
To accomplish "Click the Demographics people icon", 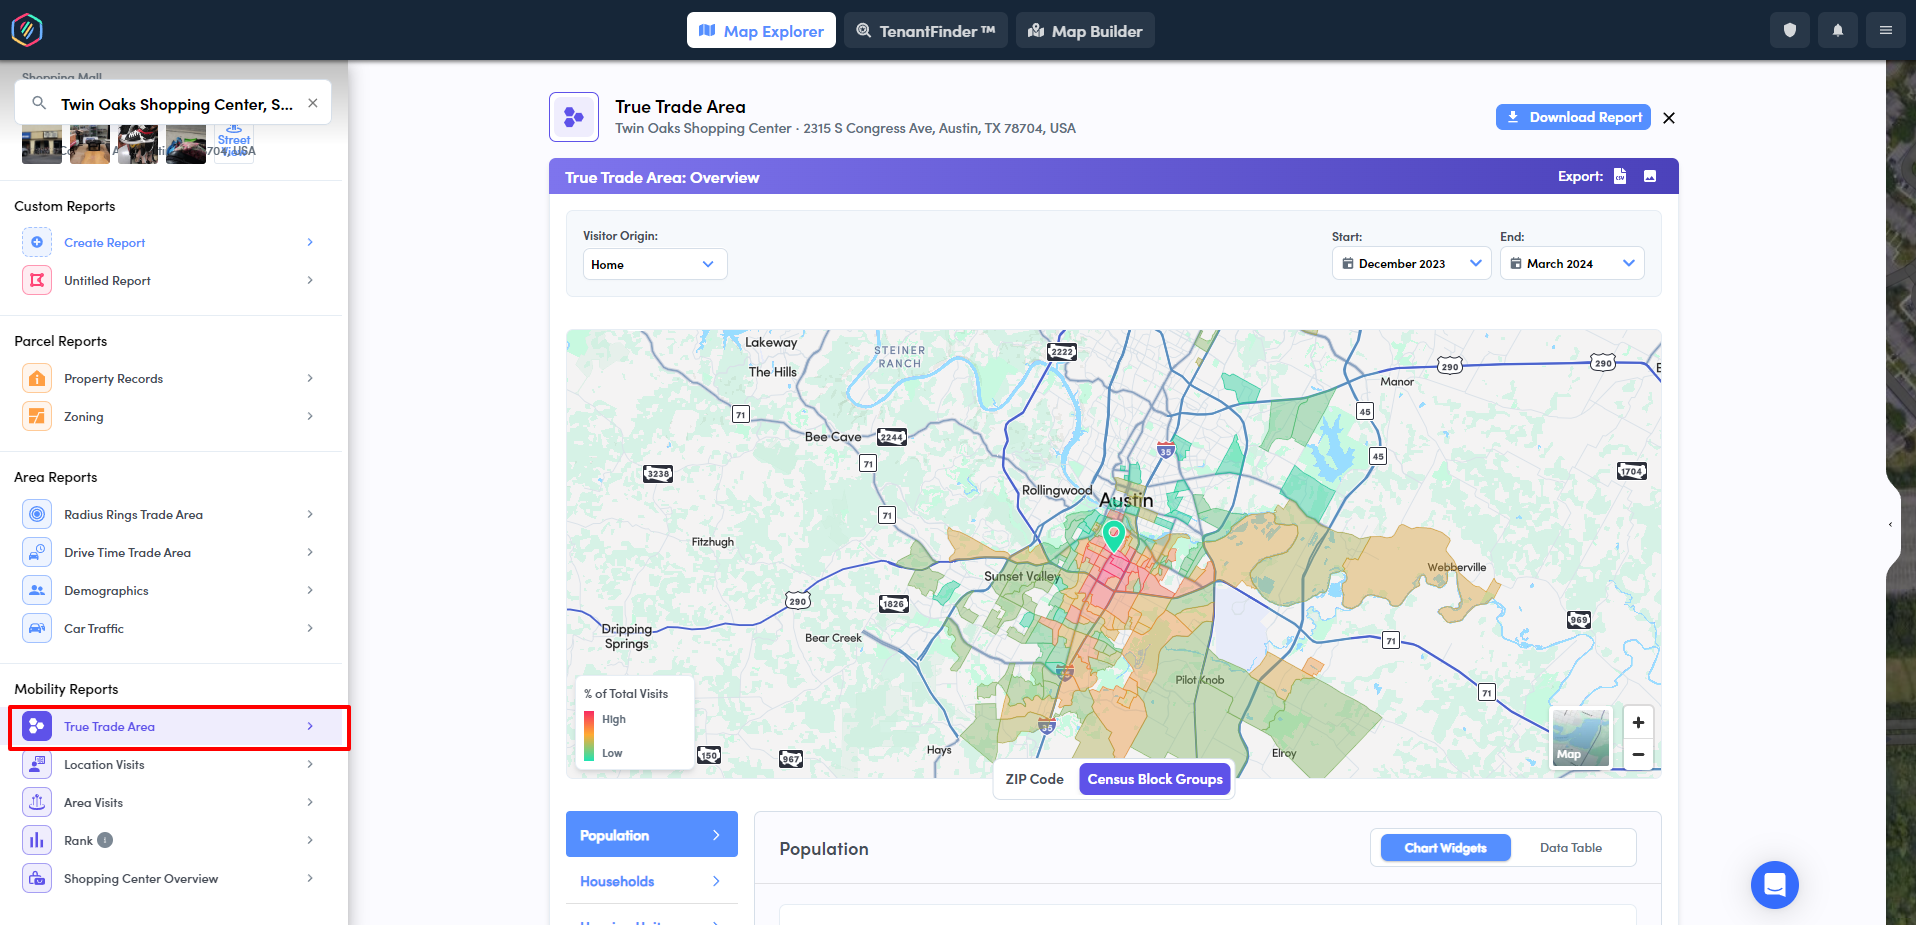I will 37,590.
